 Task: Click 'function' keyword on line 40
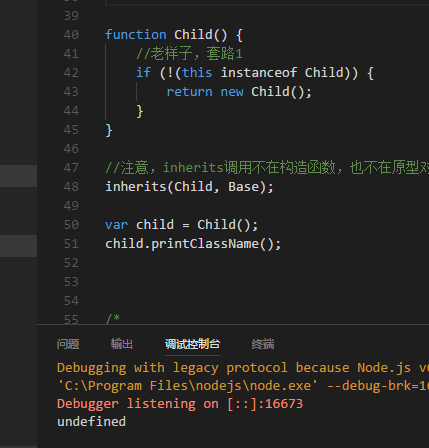coord(136,35)
